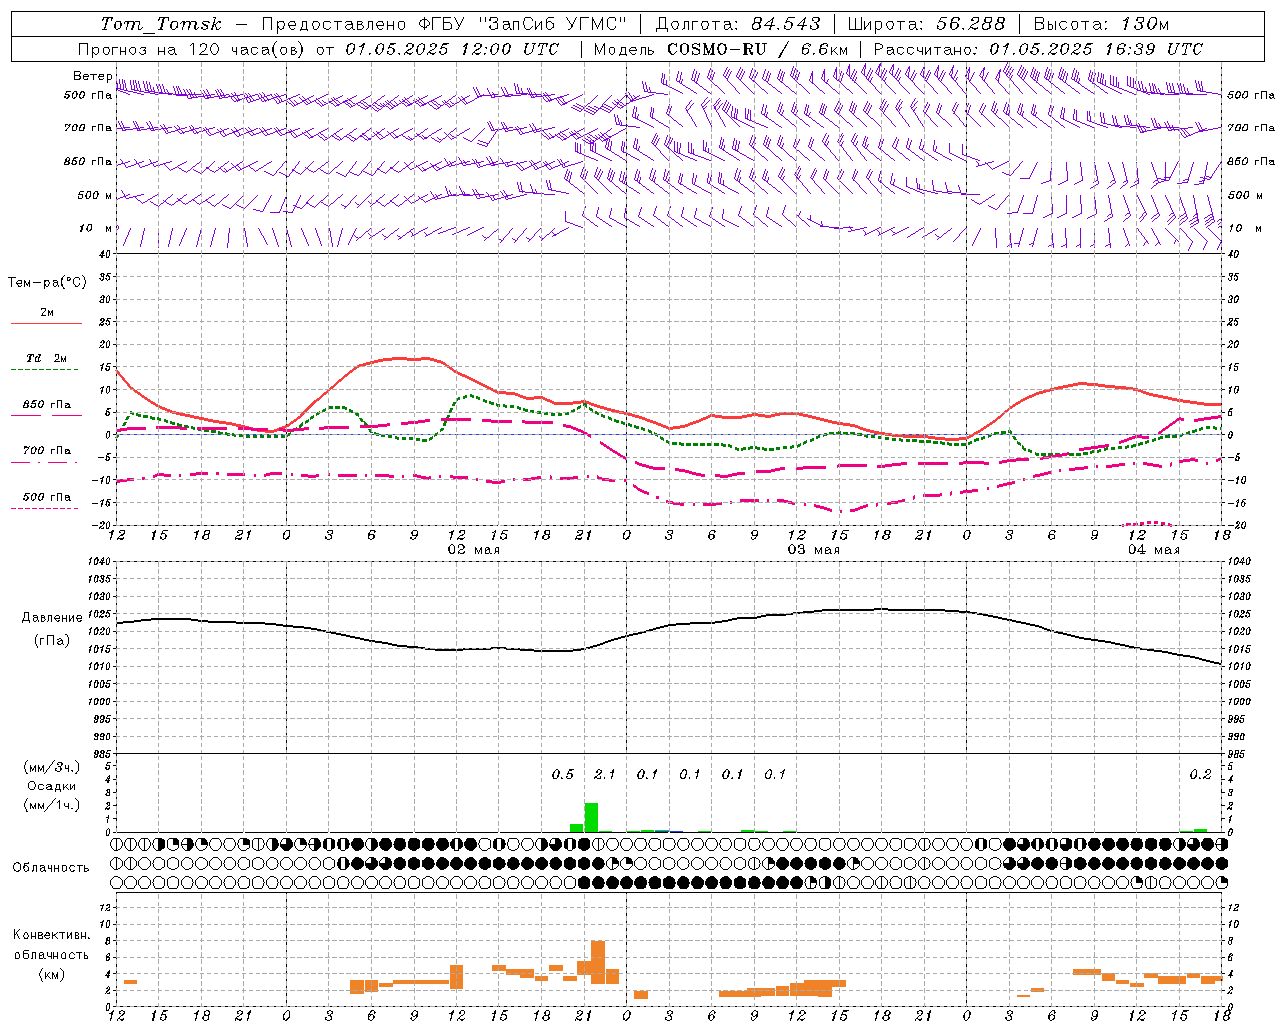Click the Высота: 130м header value

[1101, 24]
